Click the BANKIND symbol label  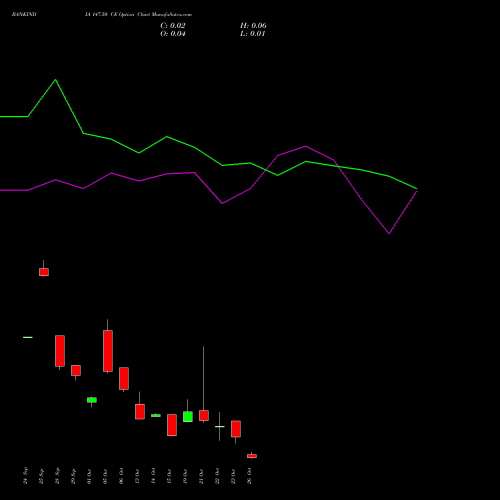click(x=24, y=14)
